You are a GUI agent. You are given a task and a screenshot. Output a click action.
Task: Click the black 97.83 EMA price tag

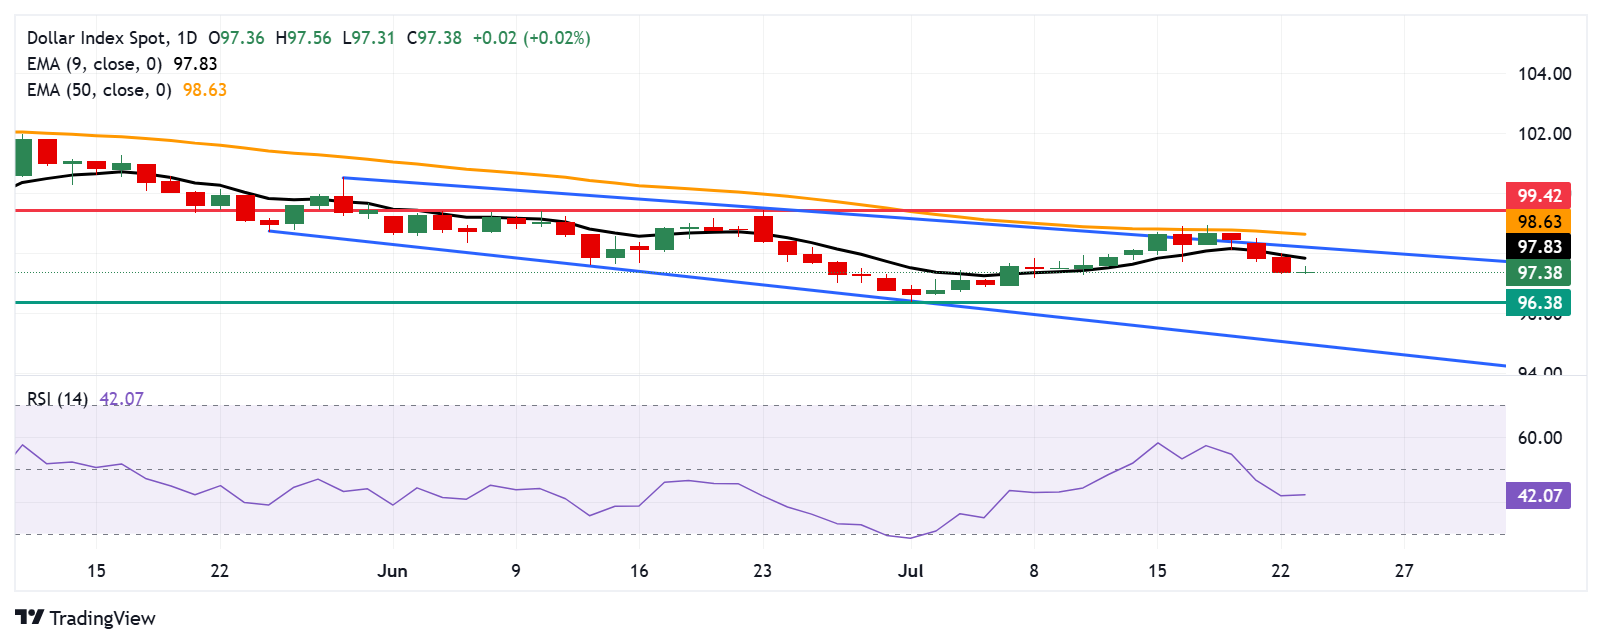click(1538, 247)
